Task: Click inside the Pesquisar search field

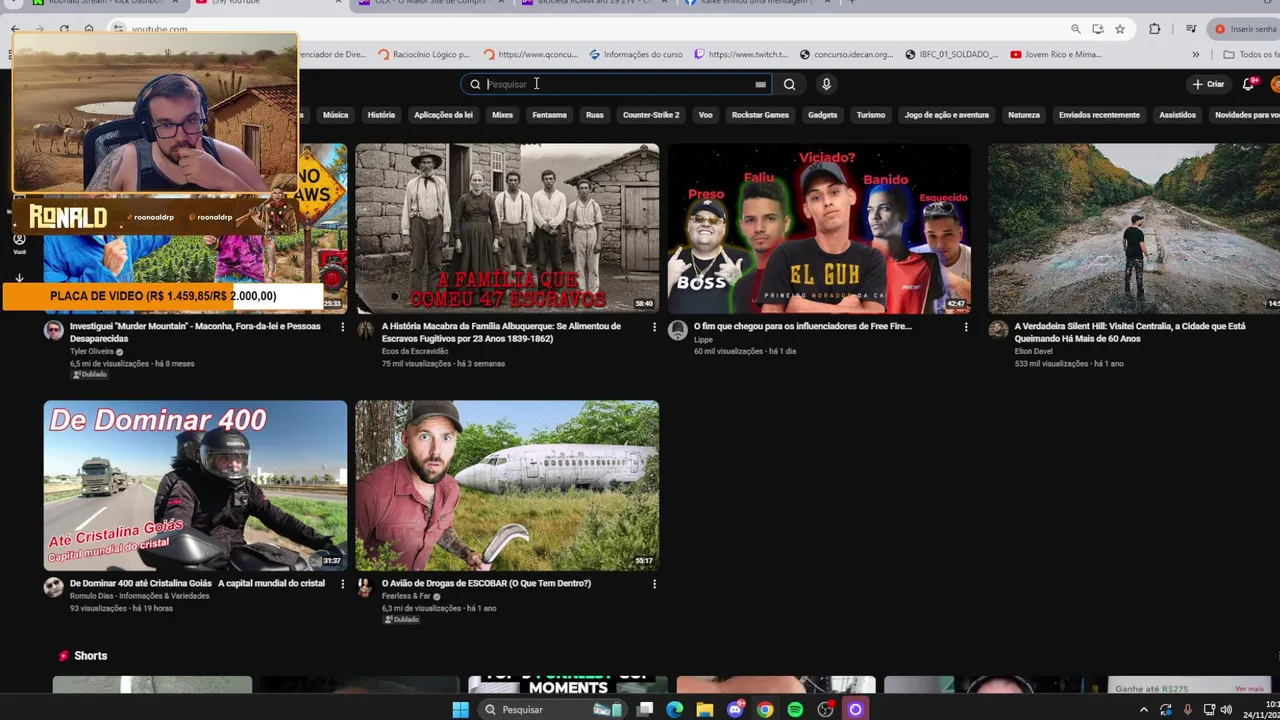Action: (x=615, y=84)
